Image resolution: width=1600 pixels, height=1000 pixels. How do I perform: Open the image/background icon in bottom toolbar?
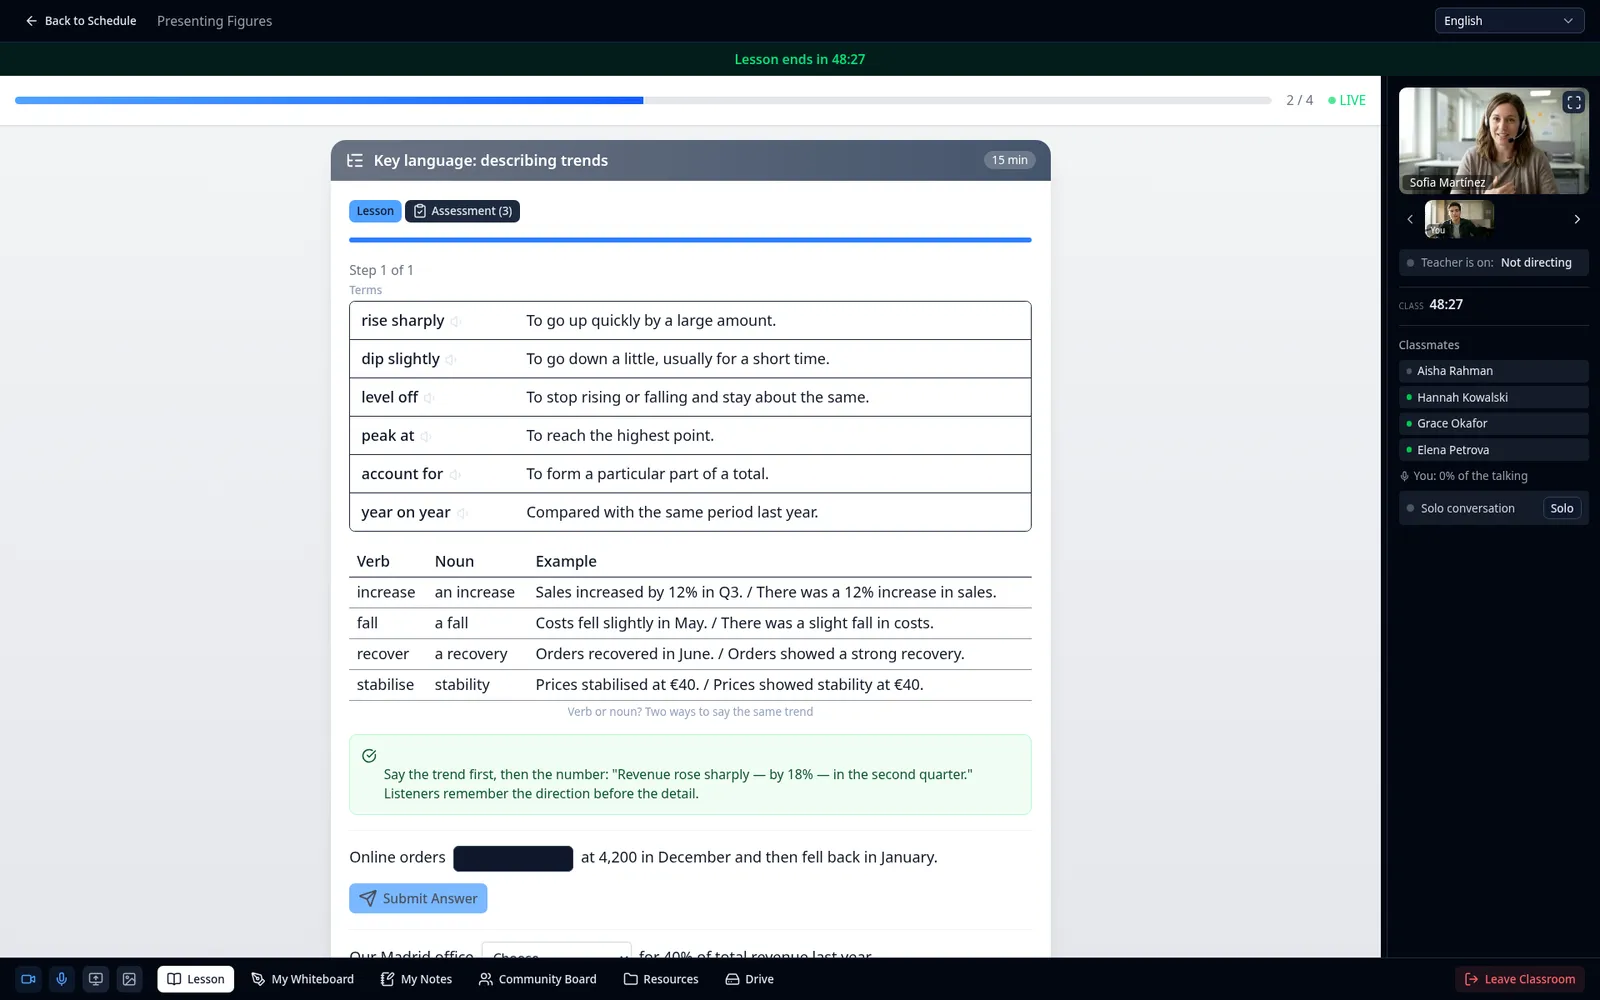pyautogui.click(x=130, y=979)
